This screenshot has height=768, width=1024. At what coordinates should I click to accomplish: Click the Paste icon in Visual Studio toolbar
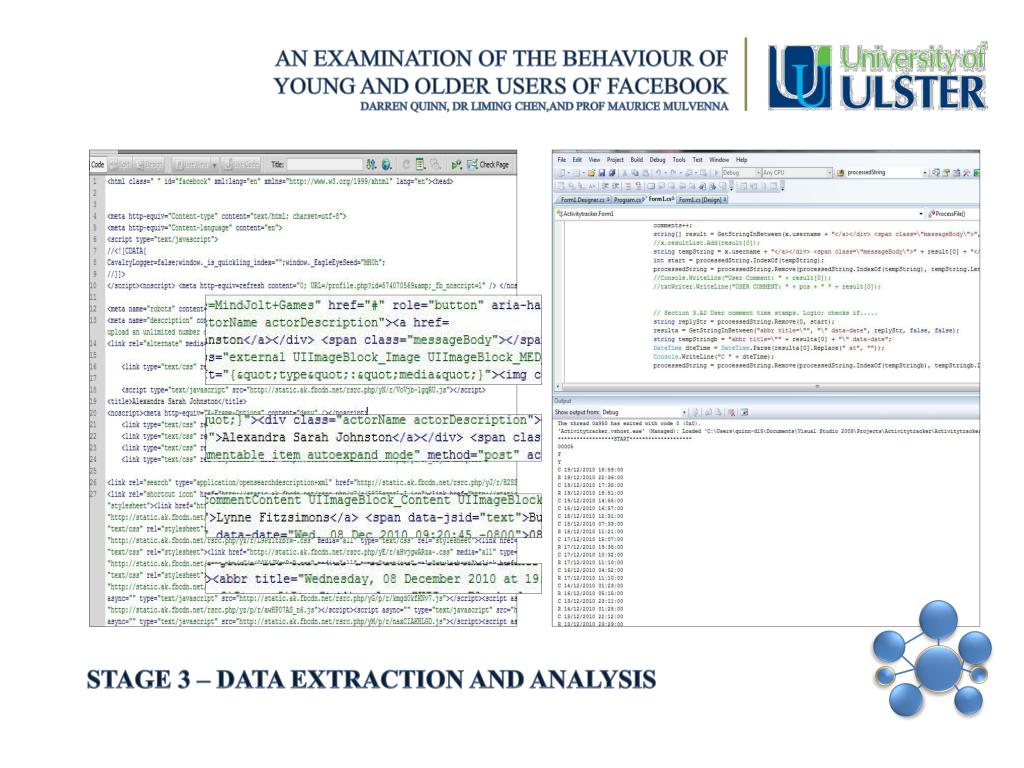(x=645, y=173)
